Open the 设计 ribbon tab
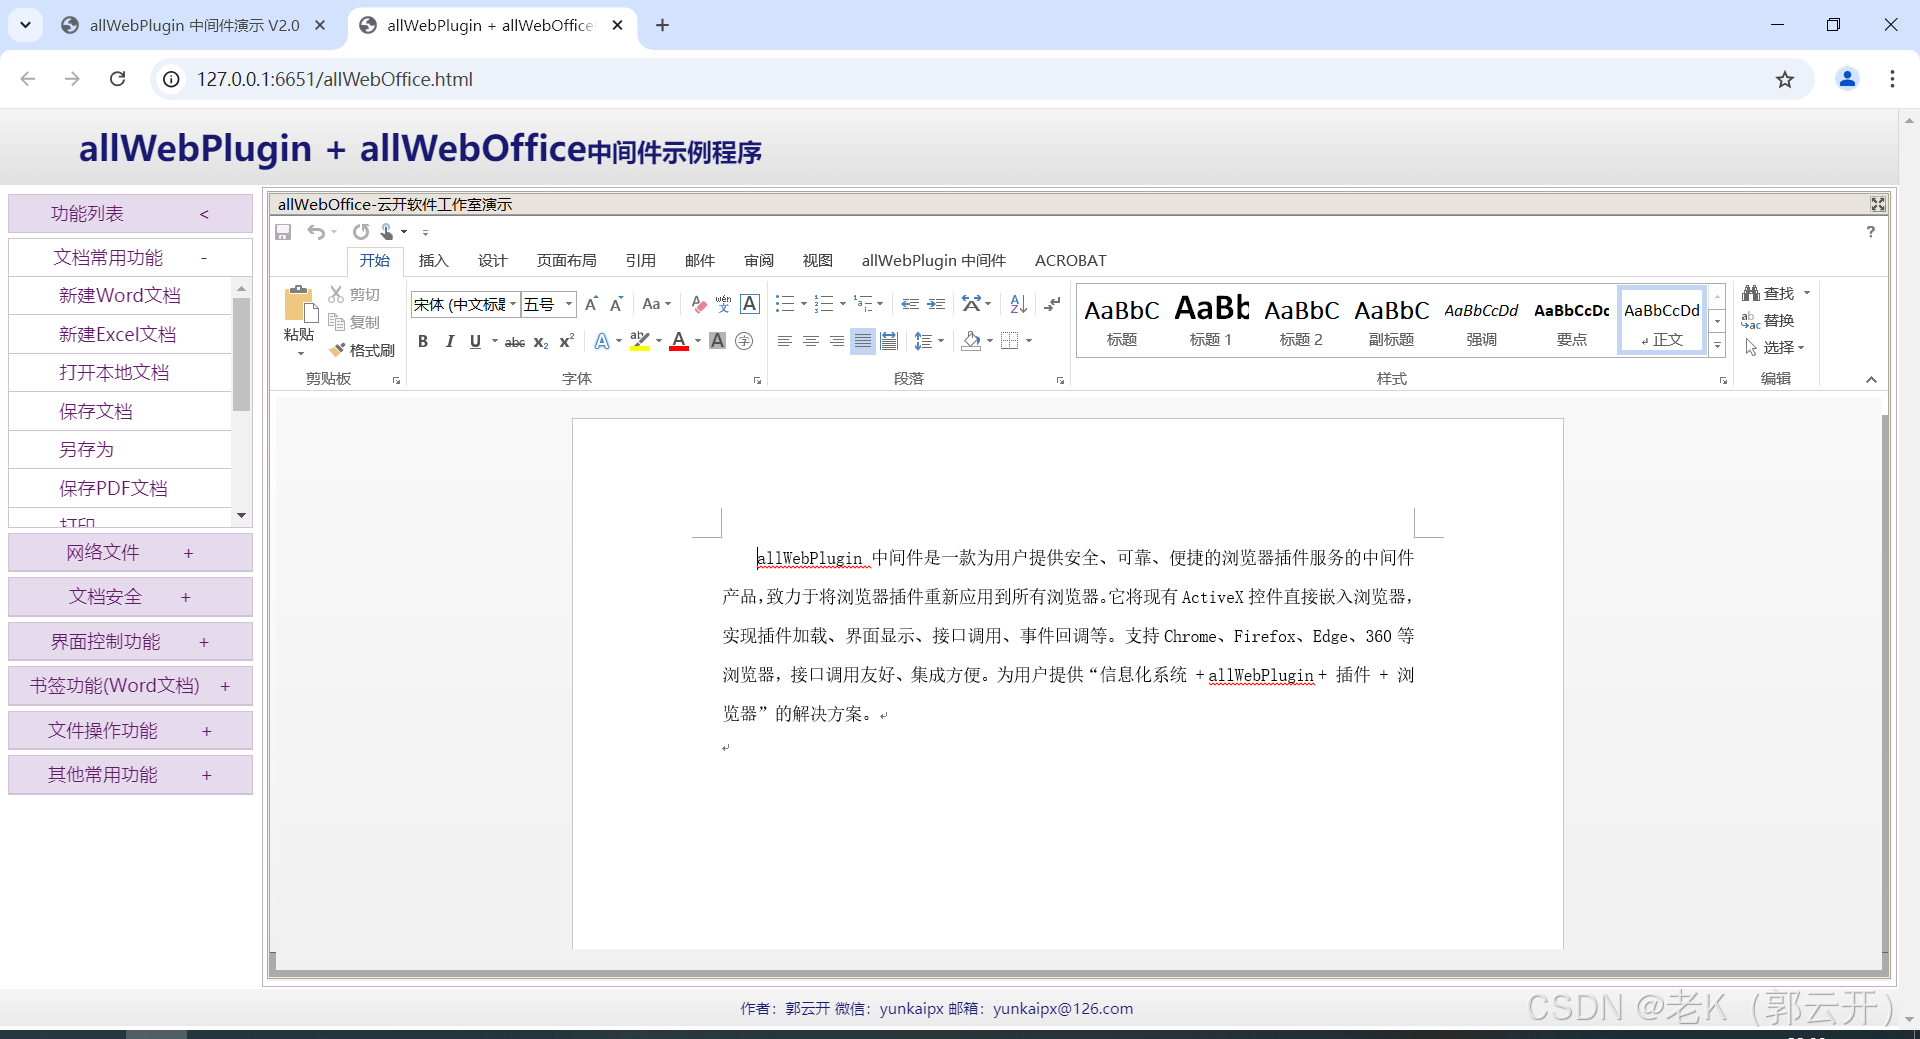The width and height of the screenshot is (1920, 1039). point(492,261)
